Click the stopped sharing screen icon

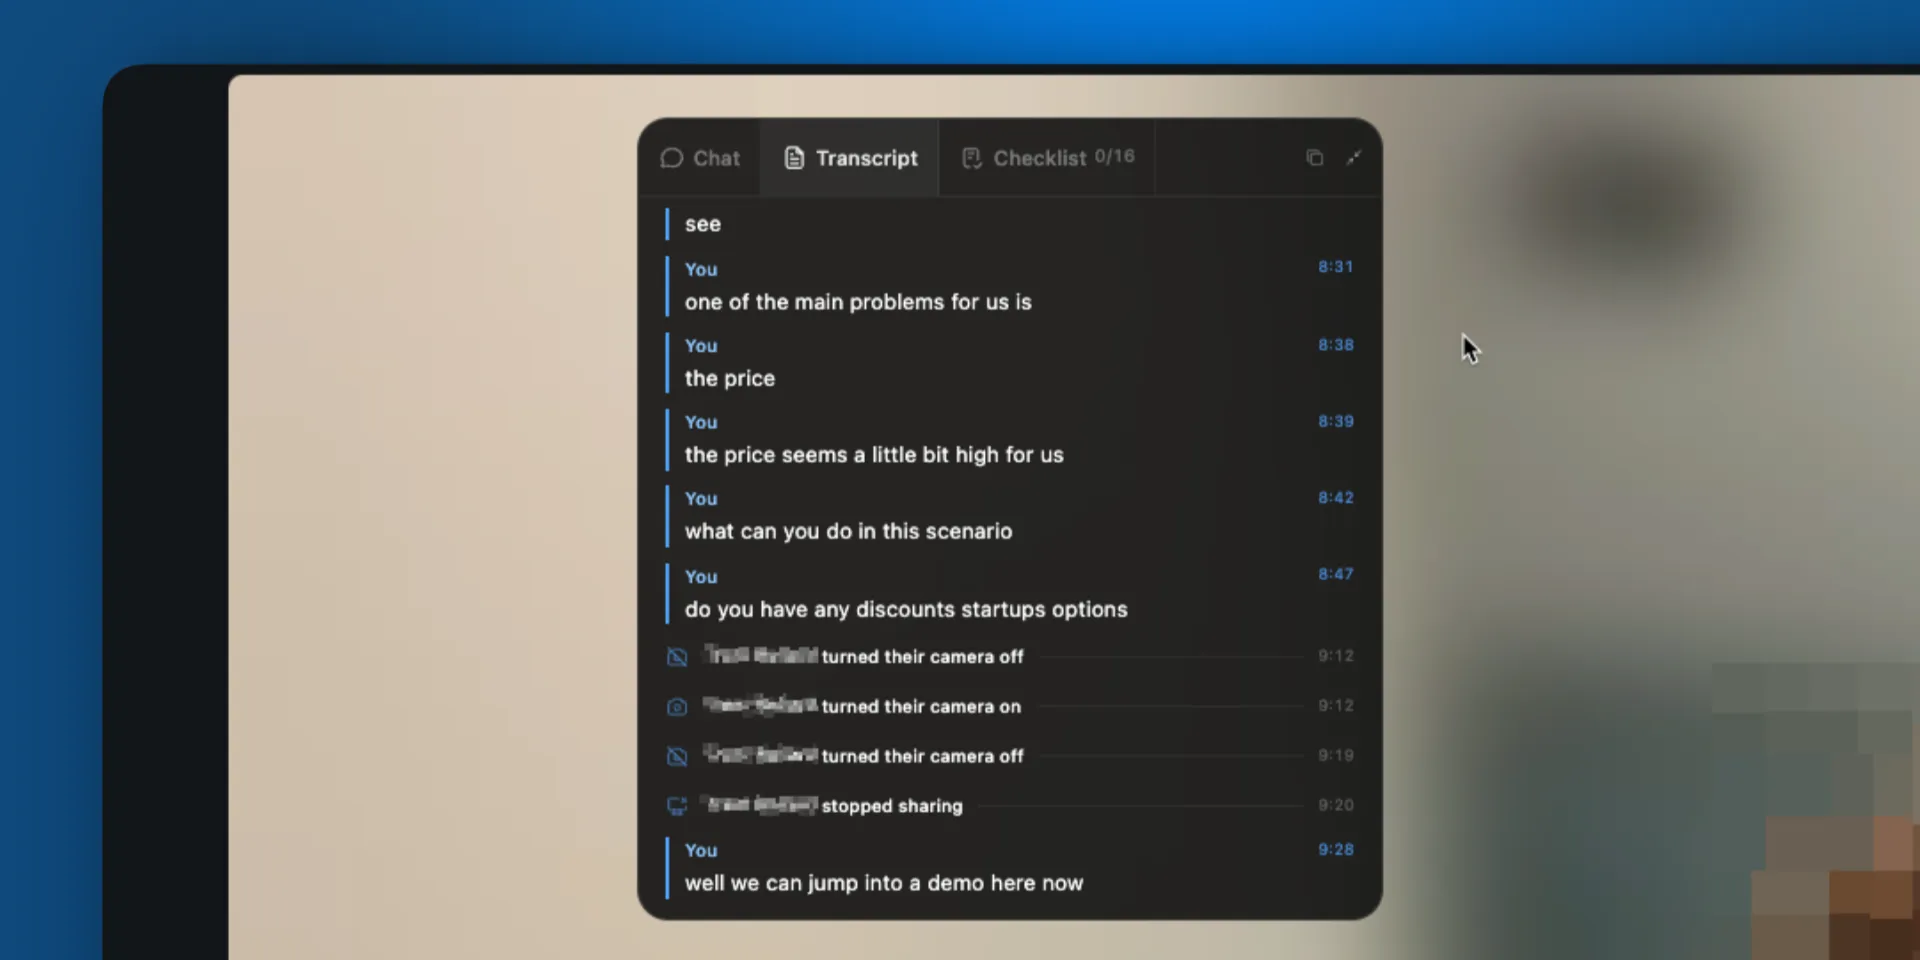coord(677,806)
